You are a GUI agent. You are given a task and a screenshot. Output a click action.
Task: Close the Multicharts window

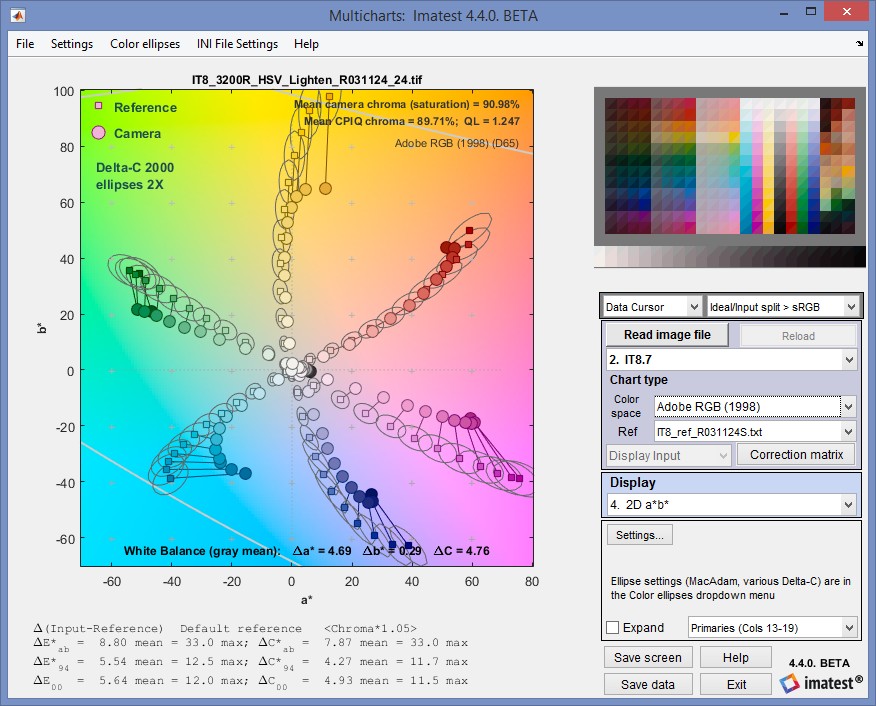point(848,11)
